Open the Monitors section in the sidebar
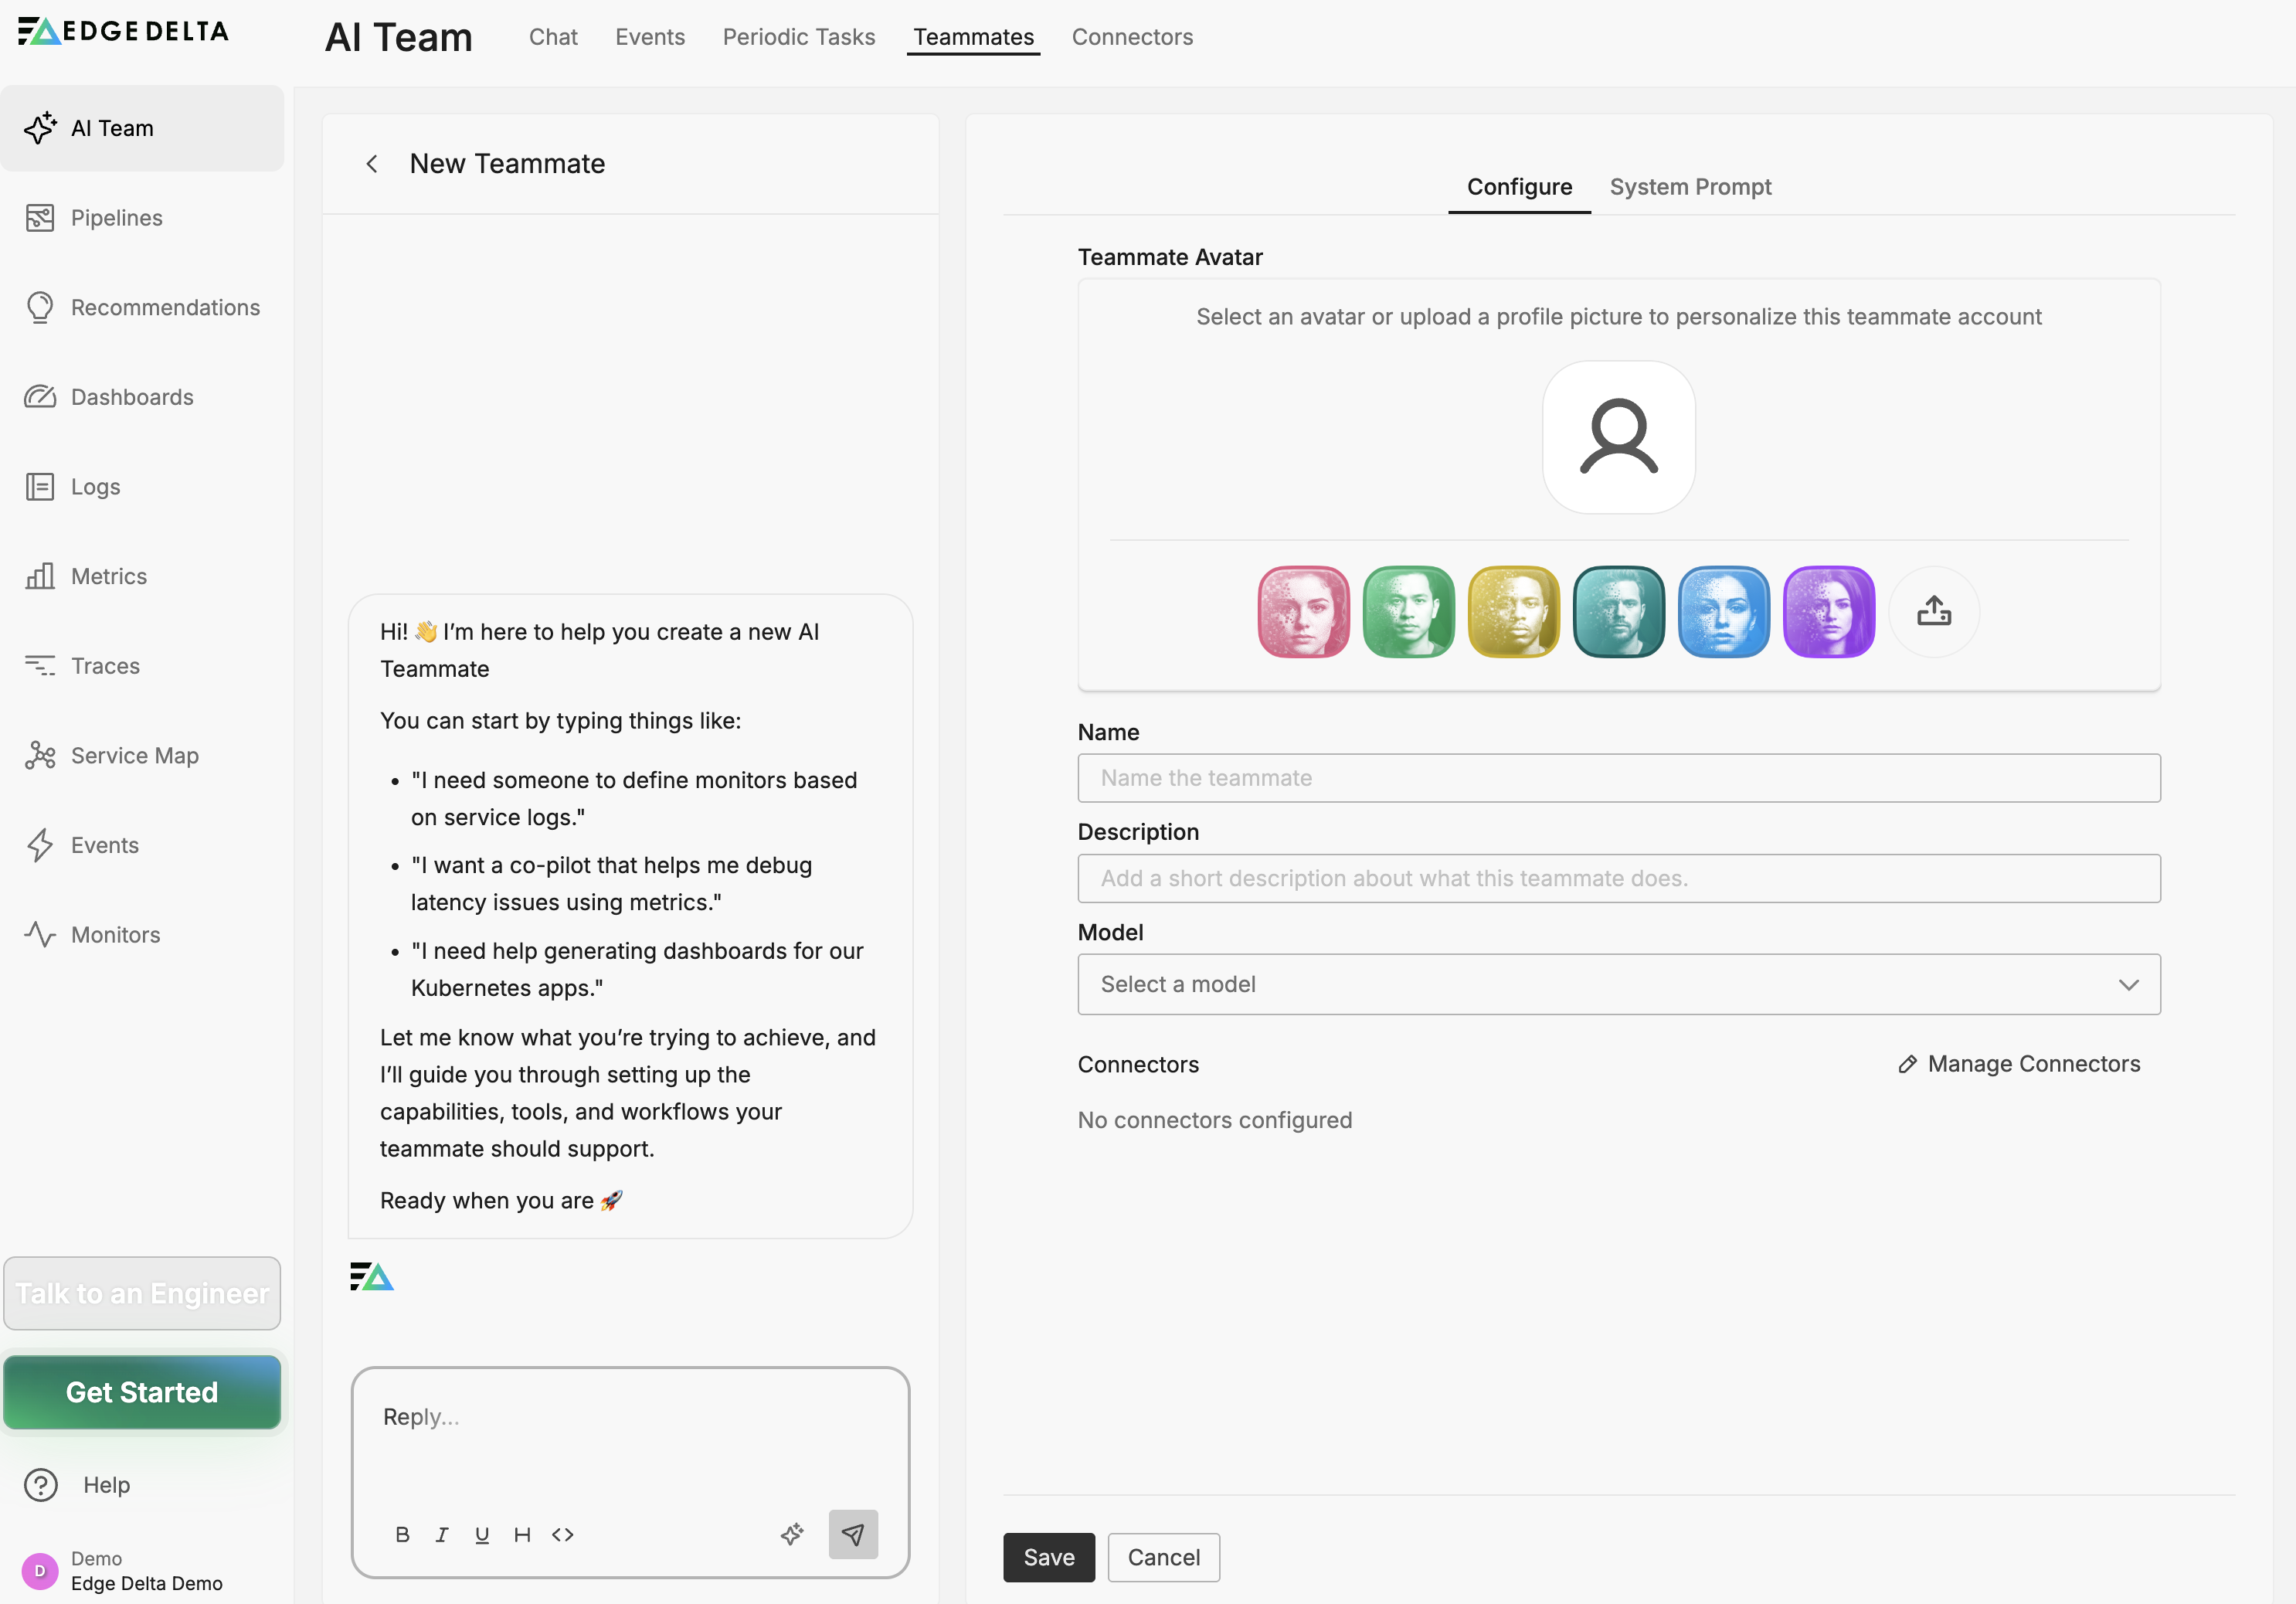The height and width of the screenshot is (1604, 2296). (x=114, y=935)
